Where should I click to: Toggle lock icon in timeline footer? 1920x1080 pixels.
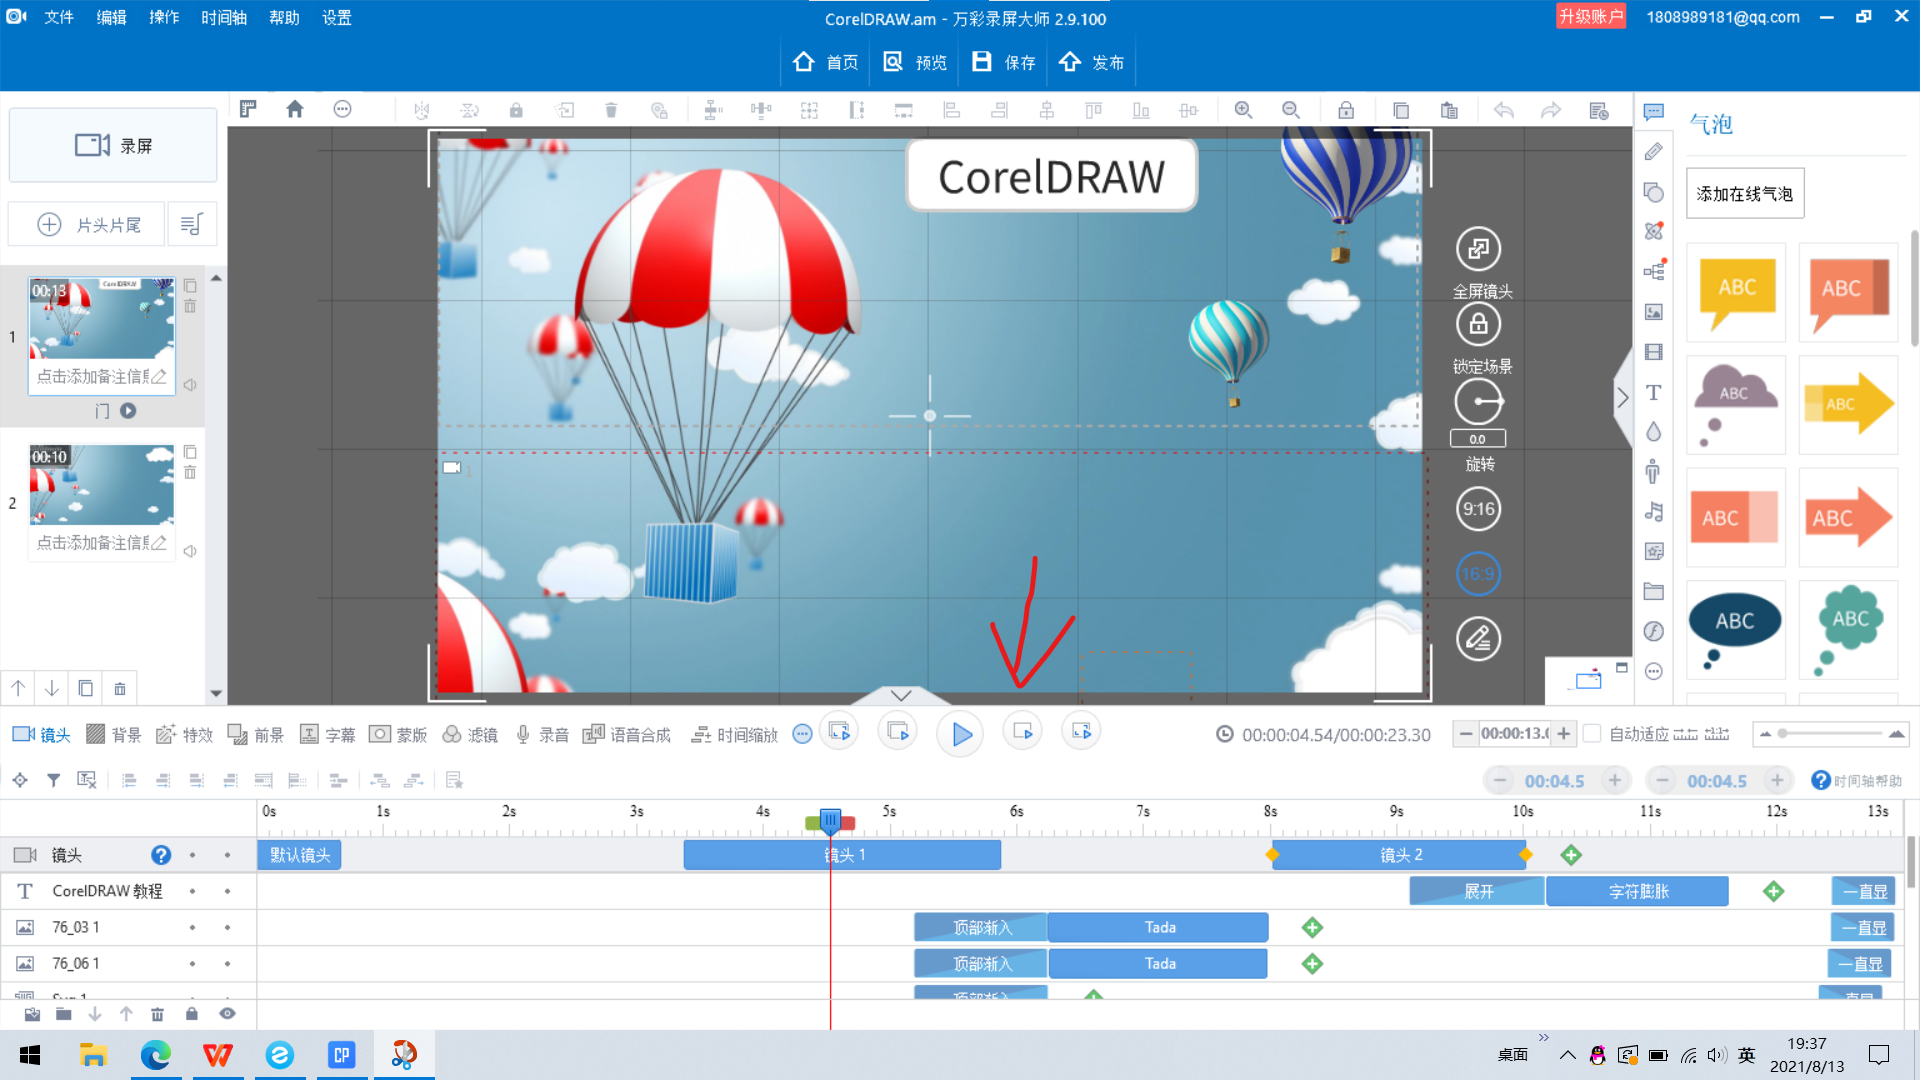[x=191, y=1014]
